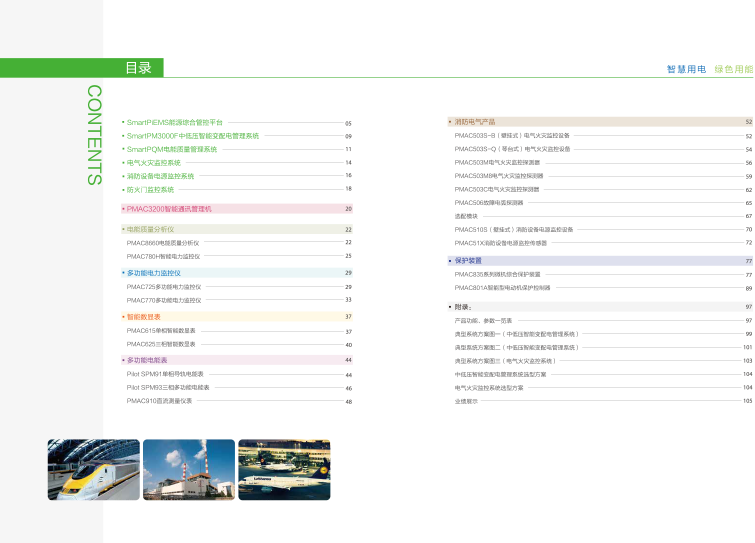This screenshot has width=755, height=543.
Task: Open the power plant photo
Action: (188, 469)
